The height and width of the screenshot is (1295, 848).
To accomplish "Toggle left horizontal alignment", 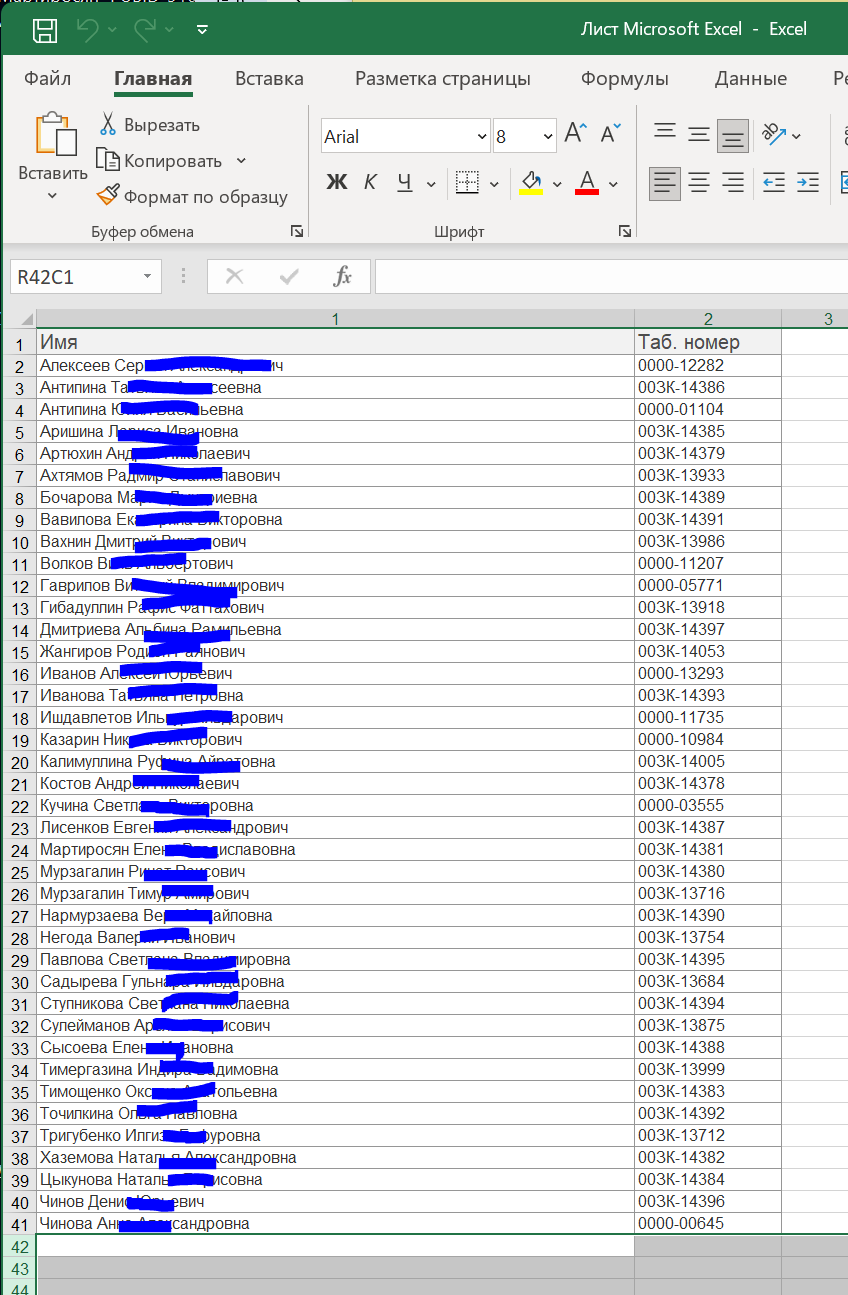I will tap(665, 182).
